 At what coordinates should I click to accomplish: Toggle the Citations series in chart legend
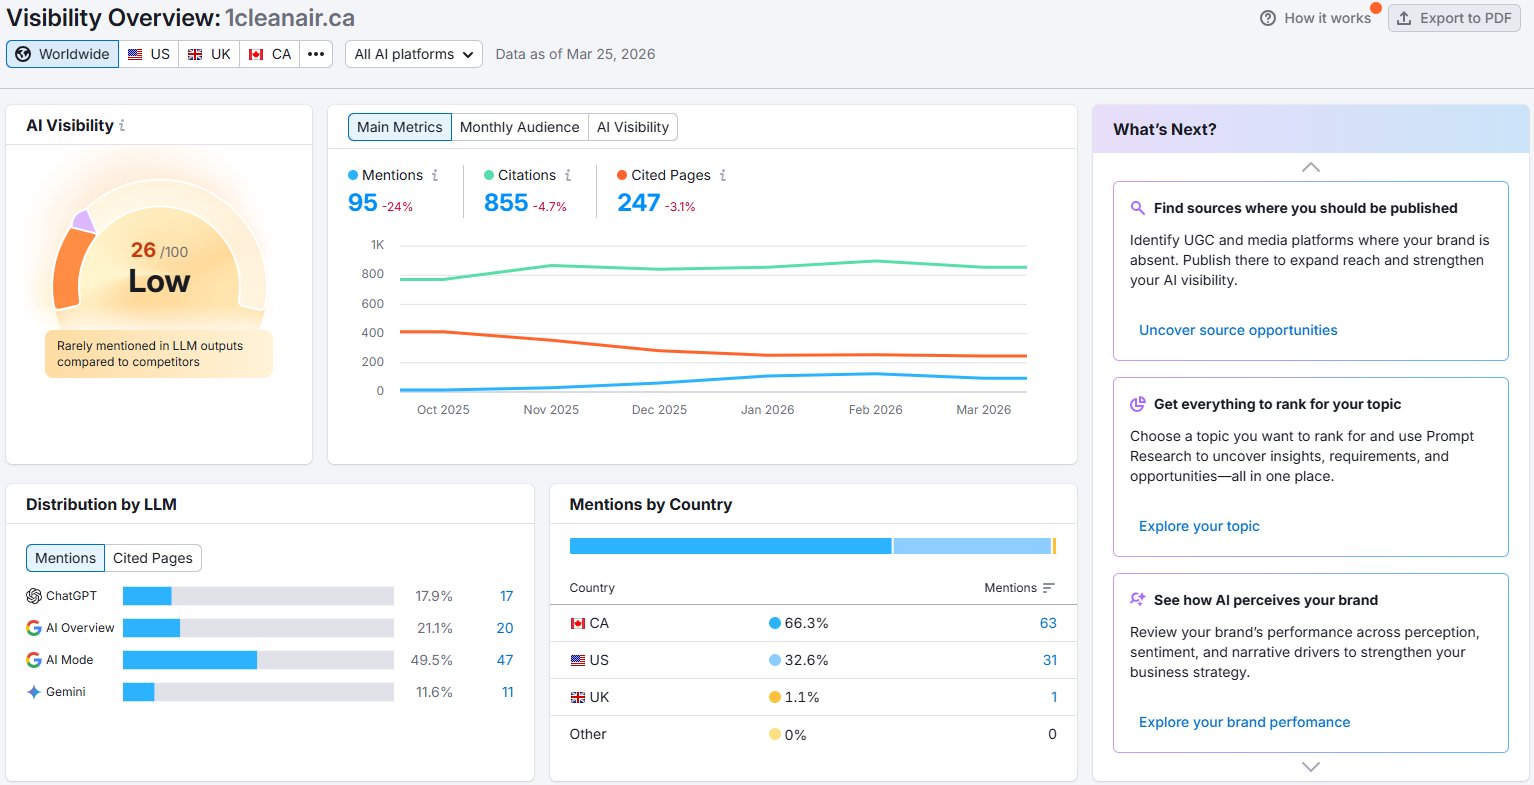[520, 175]
